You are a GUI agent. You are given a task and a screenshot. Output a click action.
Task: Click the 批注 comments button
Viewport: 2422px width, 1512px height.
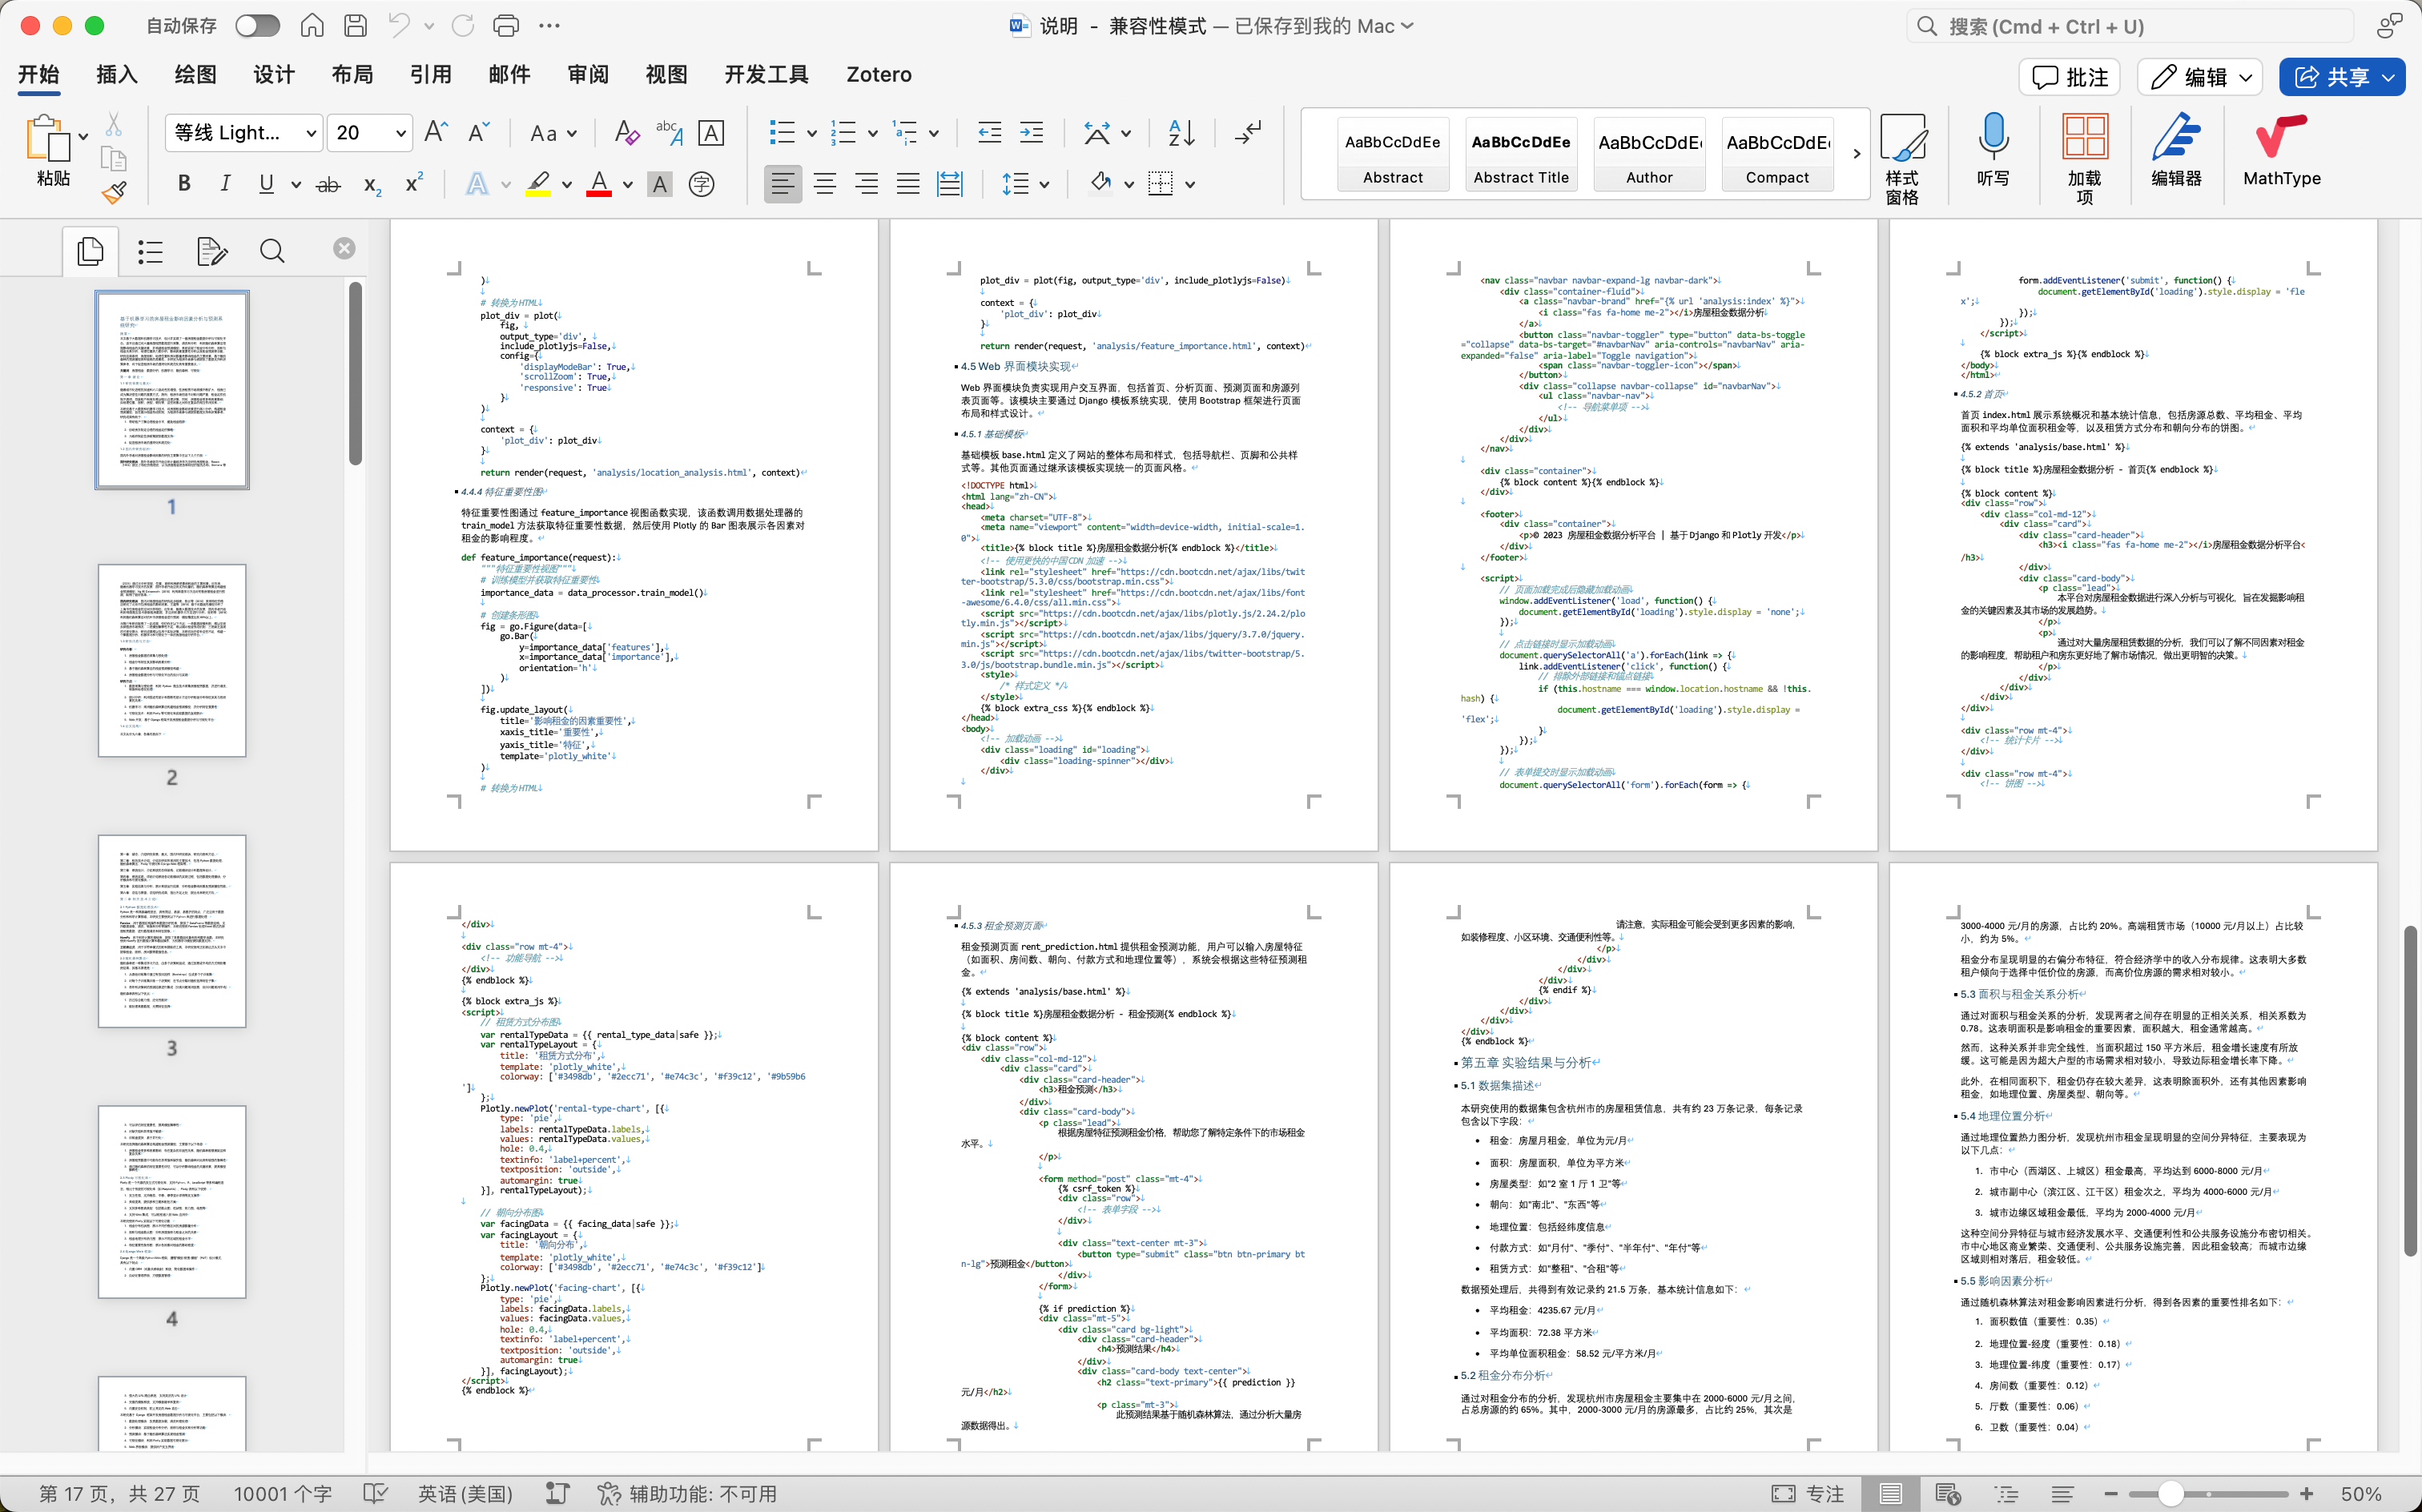click(2069, 77)
